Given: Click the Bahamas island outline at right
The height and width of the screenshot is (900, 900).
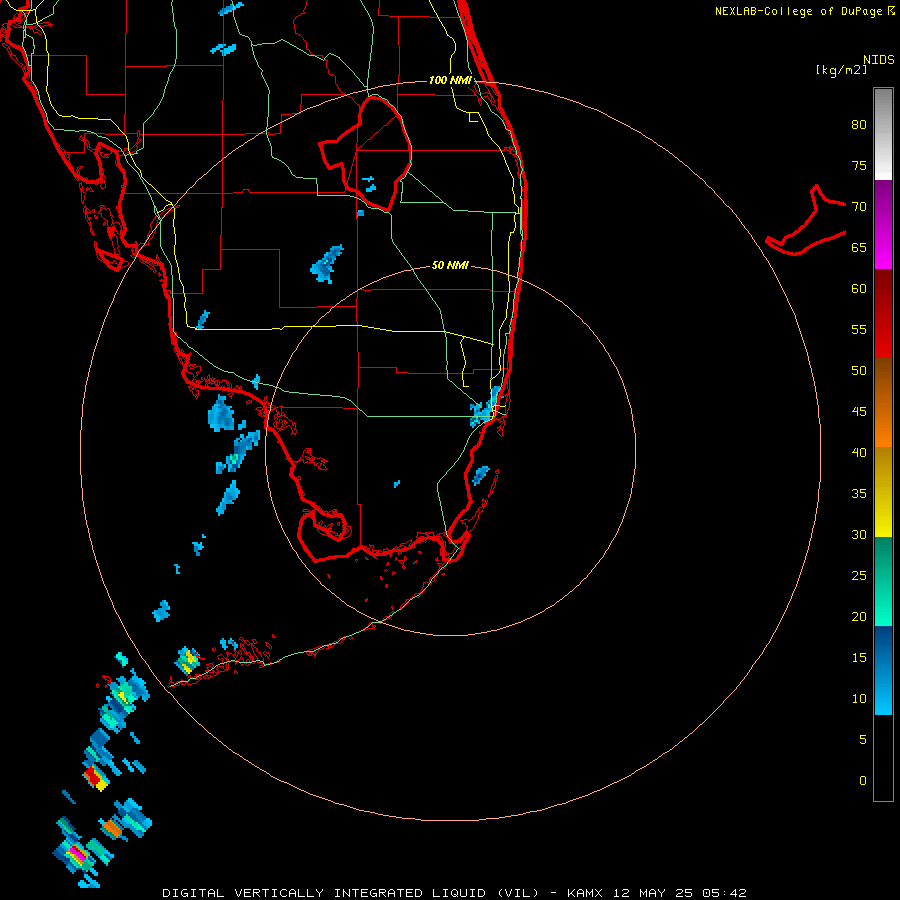Looking at the screenshot, I should [807, 221].
